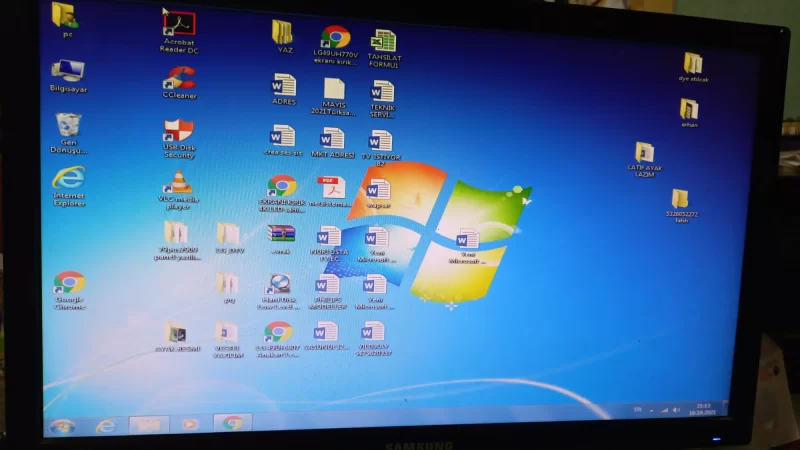Open EKRANI KIRIK 4K LED Chrome shortcut
800x450 pixels.
click(x=282, y=193)
